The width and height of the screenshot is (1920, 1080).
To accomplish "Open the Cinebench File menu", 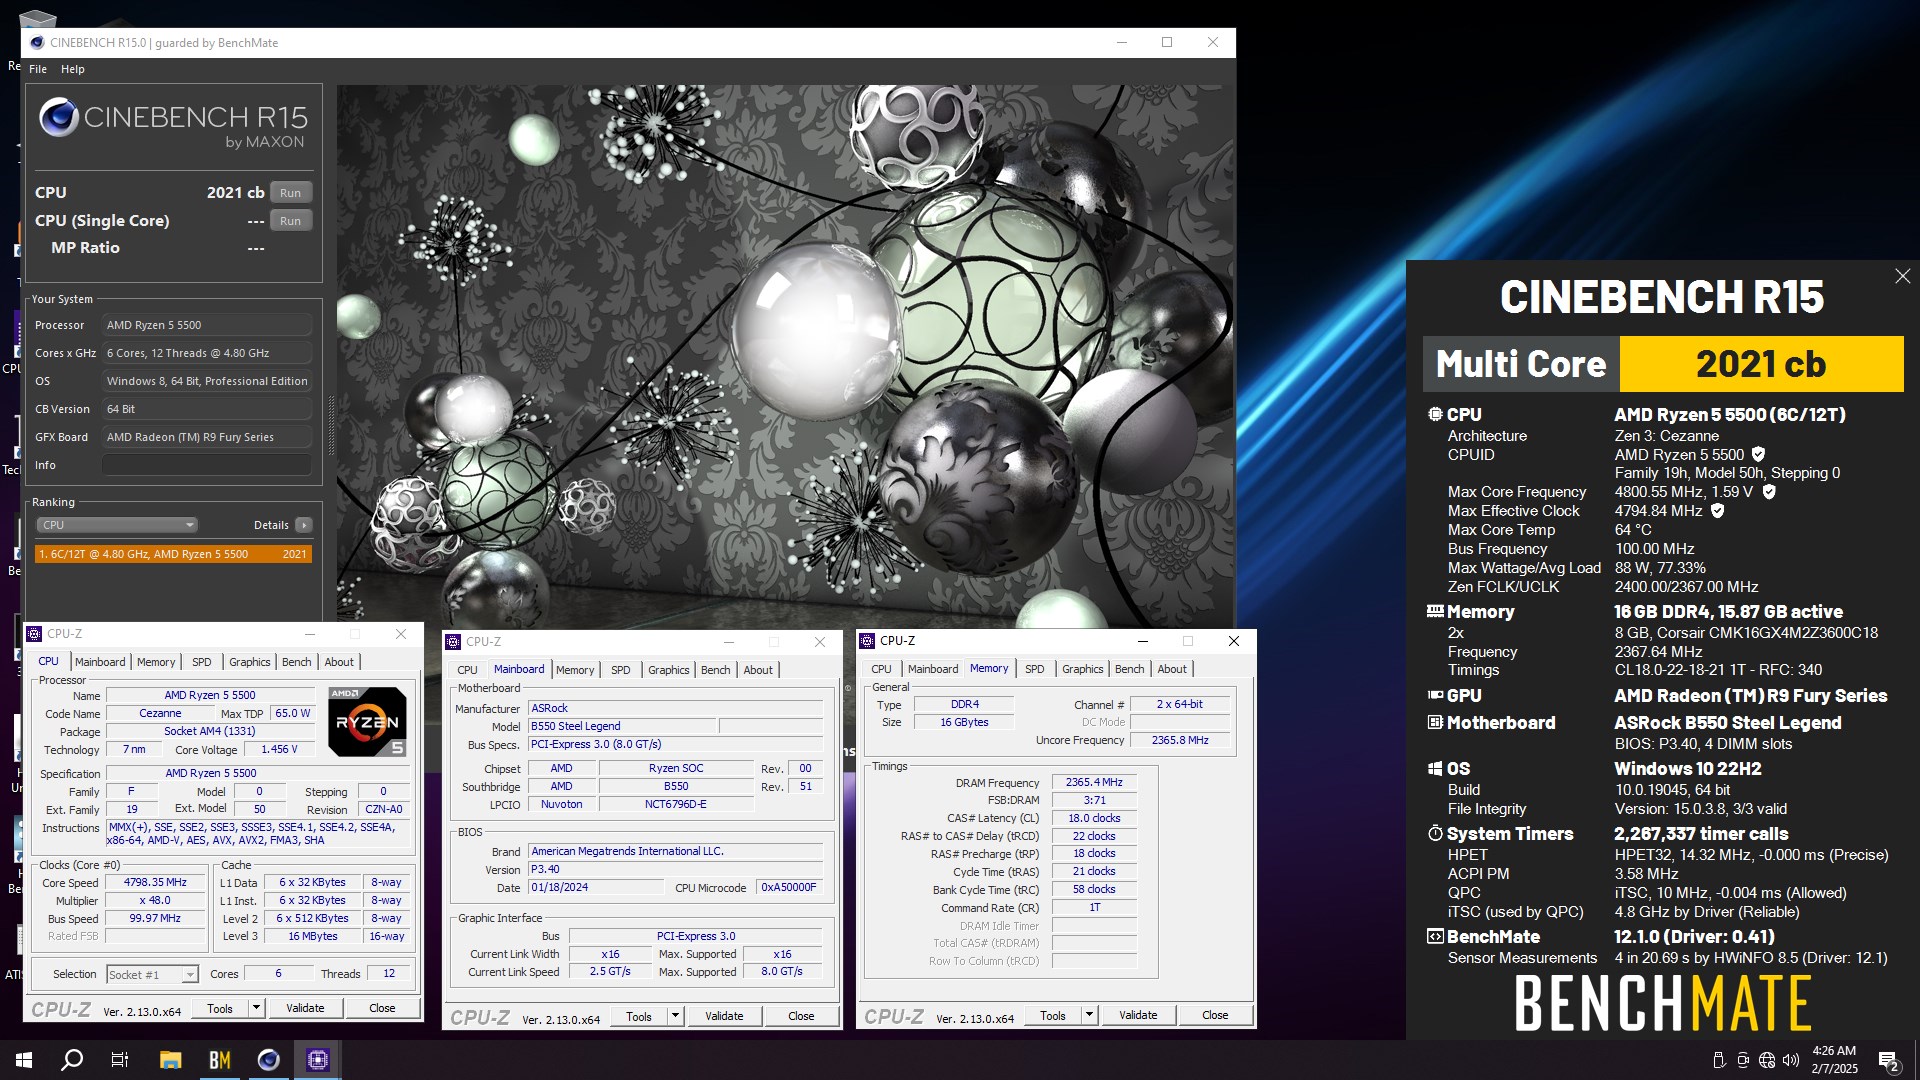I will (x=38, y=69).
